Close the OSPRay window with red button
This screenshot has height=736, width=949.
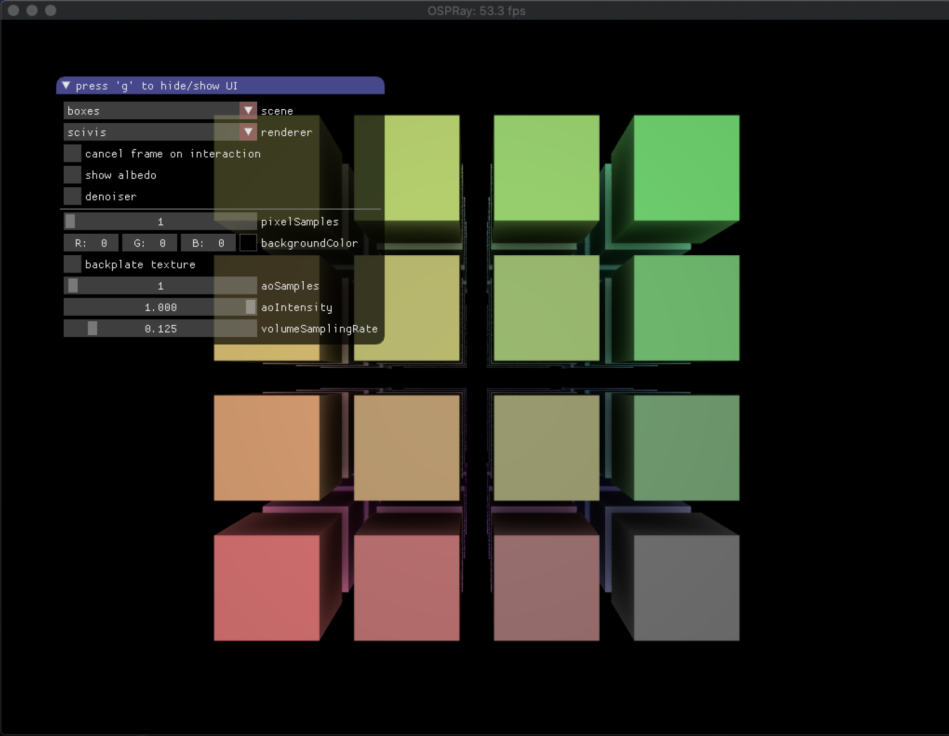click(14, 10)
